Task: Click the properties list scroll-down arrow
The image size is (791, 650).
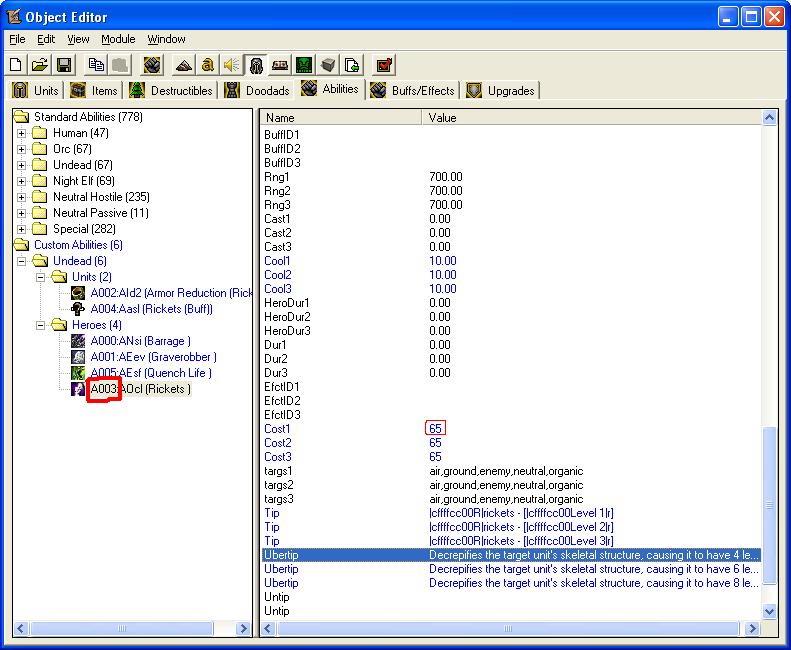Action: click(769, 611)
